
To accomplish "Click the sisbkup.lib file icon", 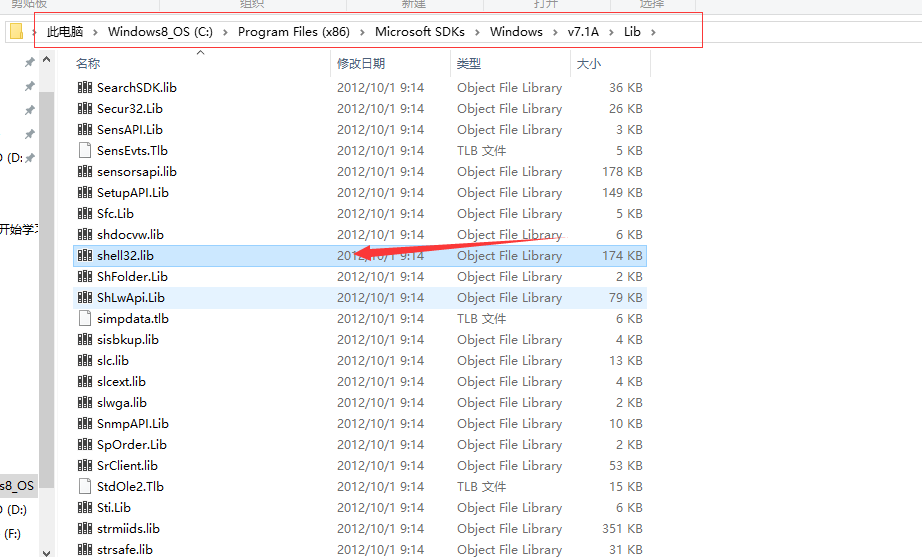I will coord(85,339).
